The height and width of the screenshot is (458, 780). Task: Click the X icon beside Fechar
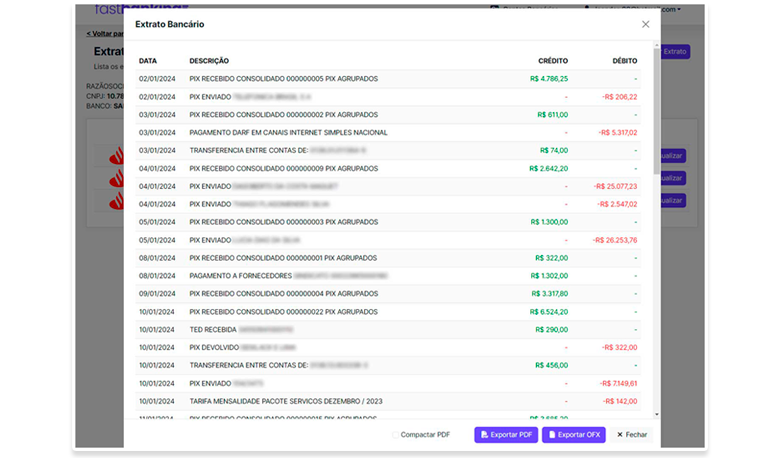(619, 435)
